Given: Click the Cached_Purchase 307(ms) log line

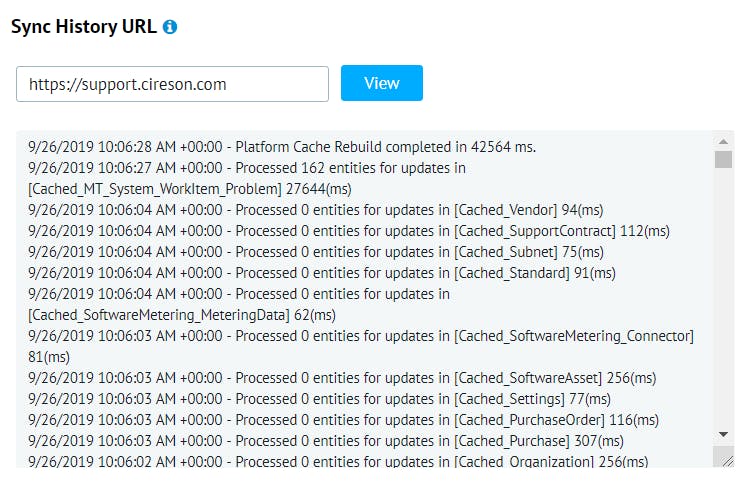Looking at the screenshot, I should [326, 442].
